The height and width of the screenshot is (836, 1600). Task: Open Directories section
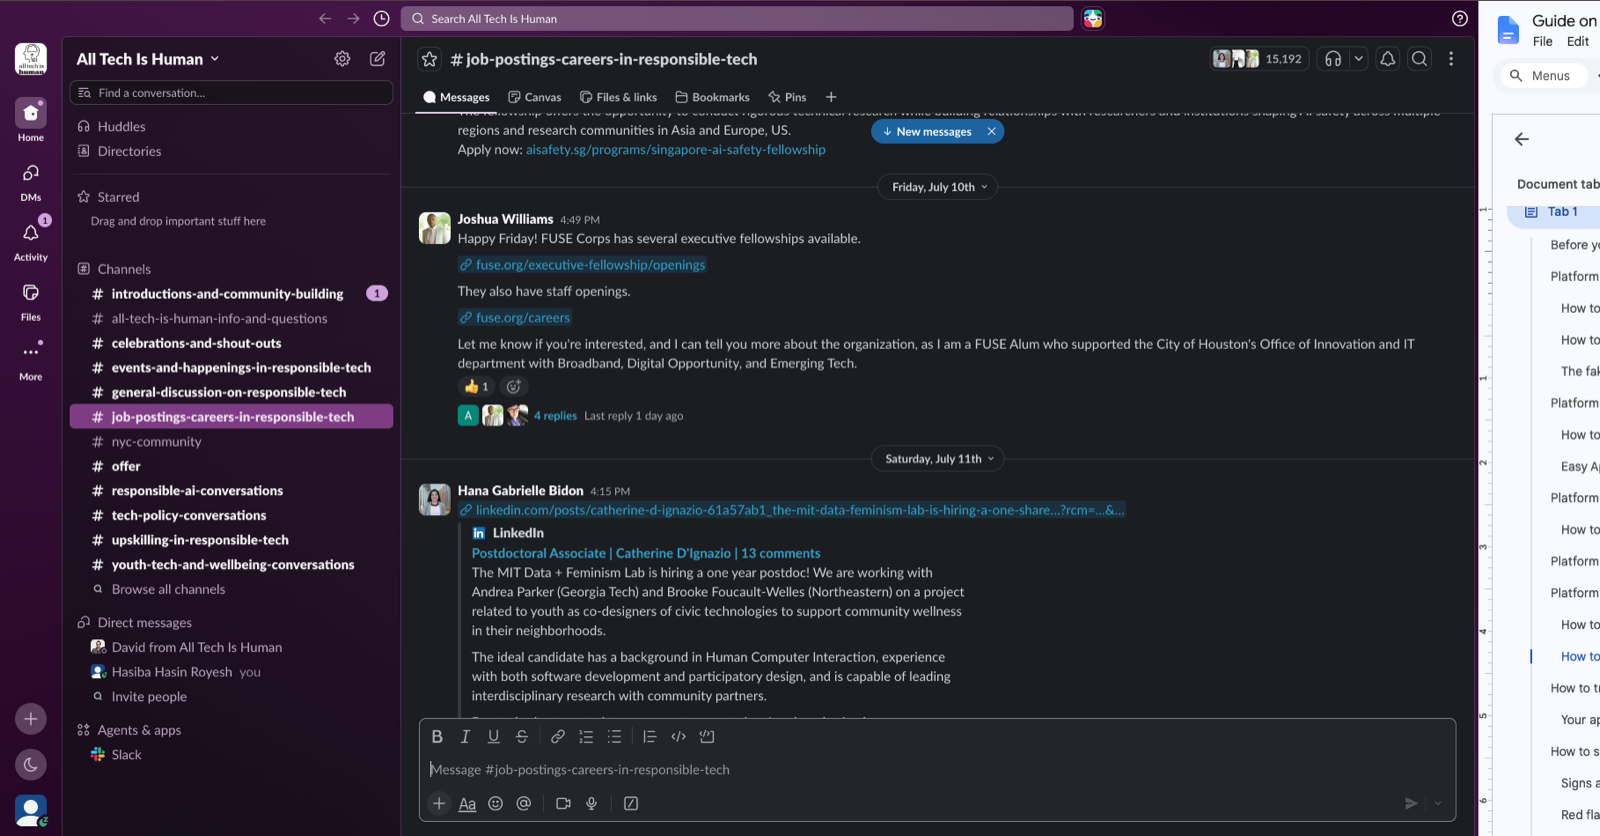click(x=129, y=151)
